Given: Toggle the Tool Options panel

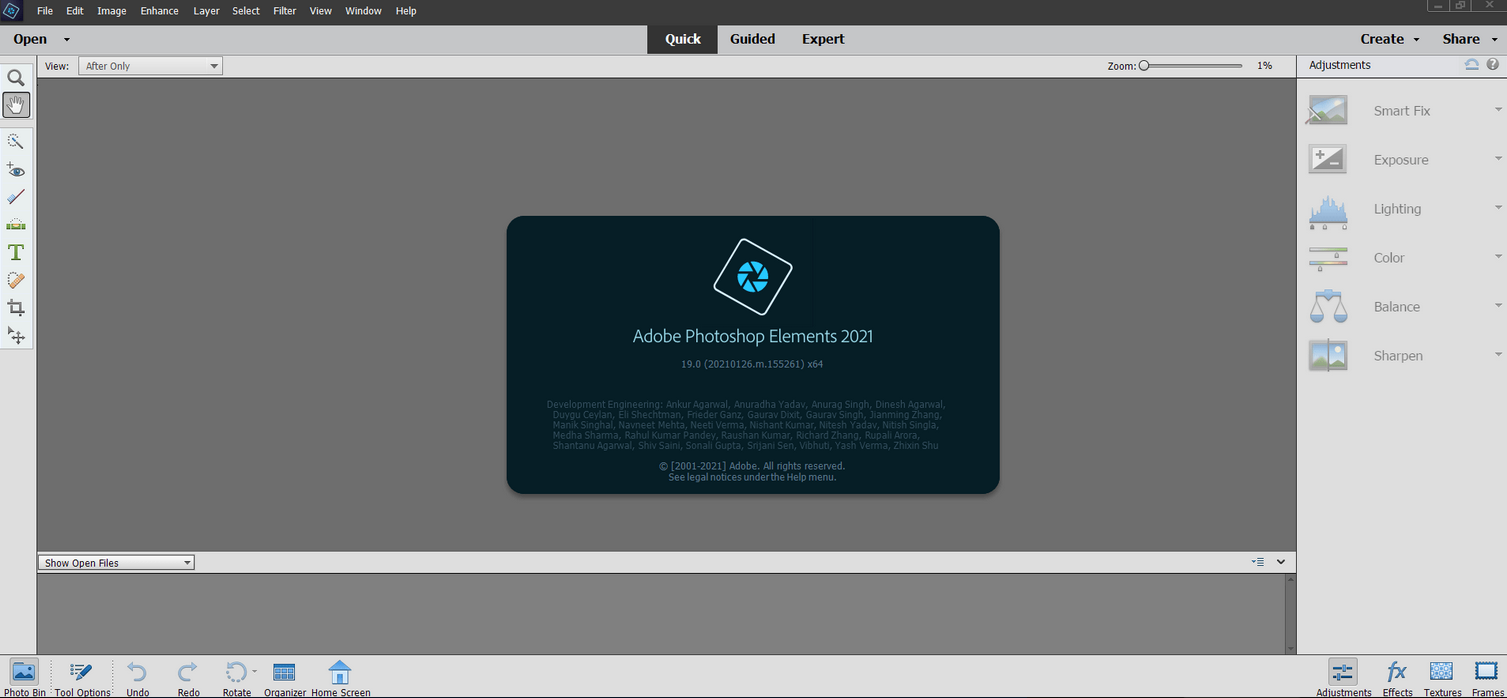Looking at the screenshot, I should [x=82, y=677].
